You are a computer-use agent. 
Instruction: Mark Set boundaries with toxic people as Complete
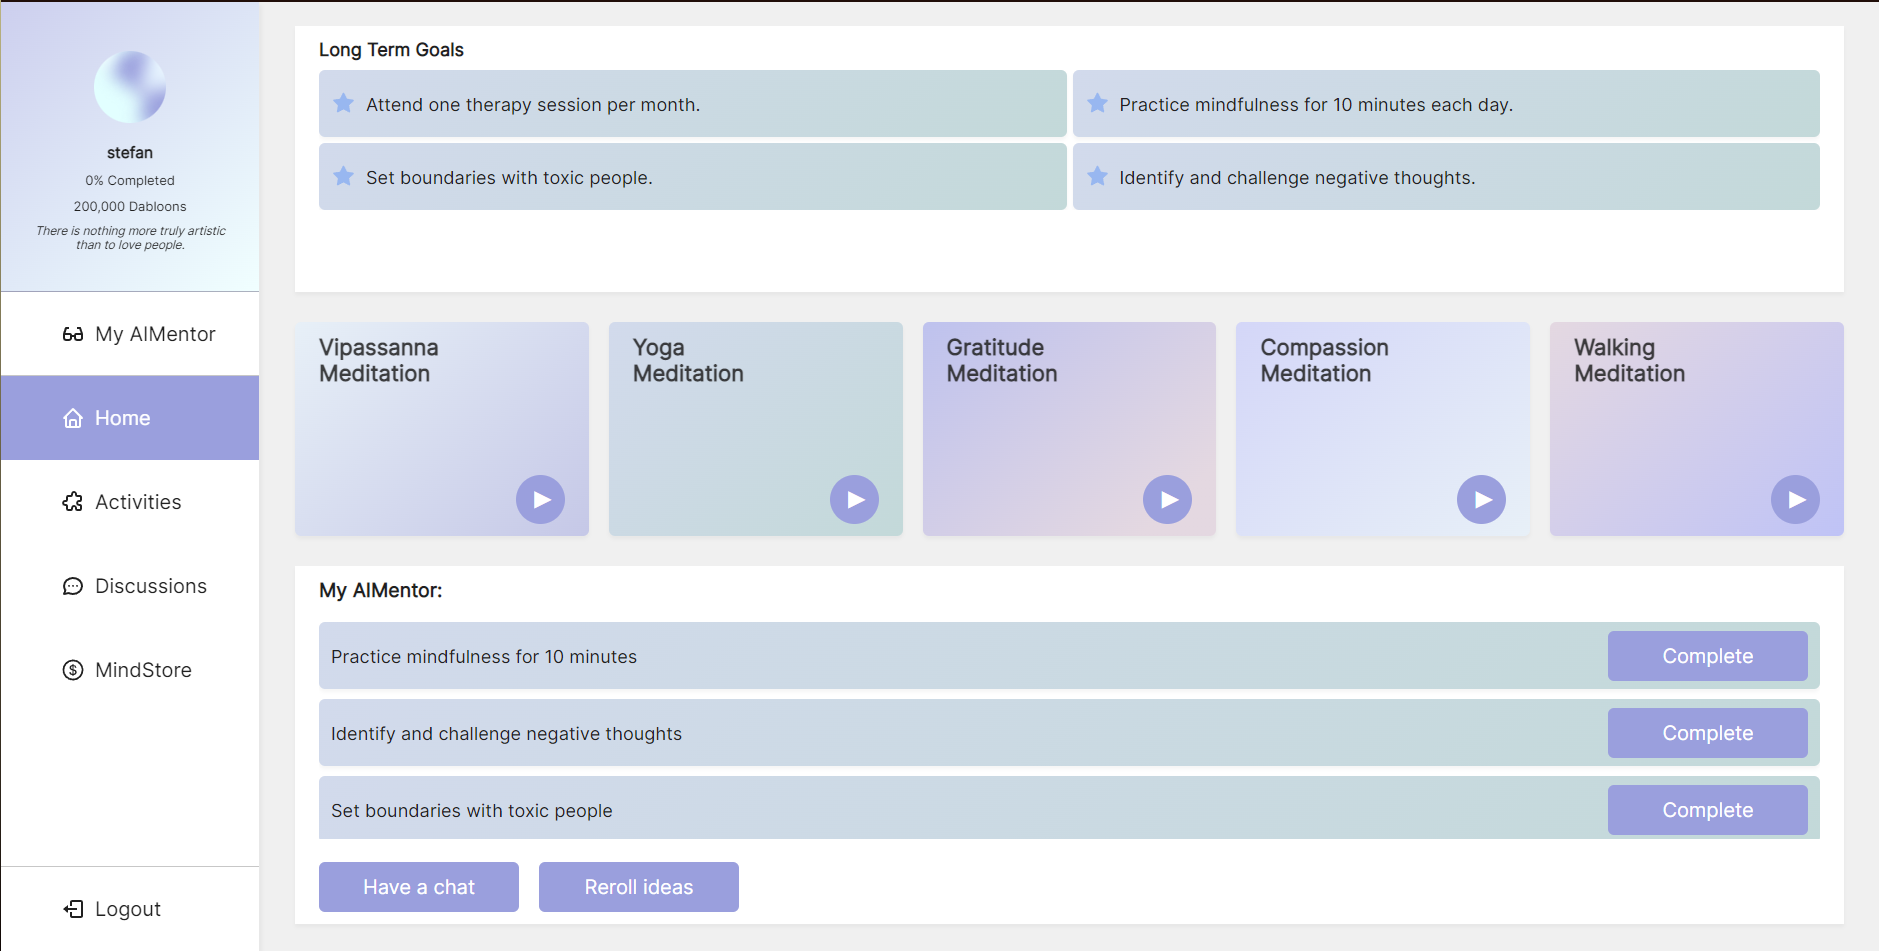pos(1707,809)
